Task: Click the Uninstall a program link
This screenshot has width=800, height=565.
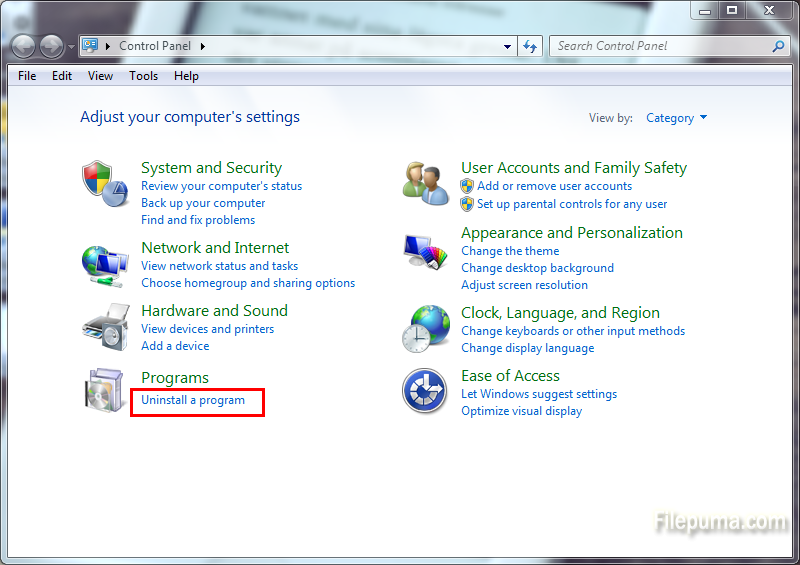Action: pyautogui.click(x=193, y=400)
